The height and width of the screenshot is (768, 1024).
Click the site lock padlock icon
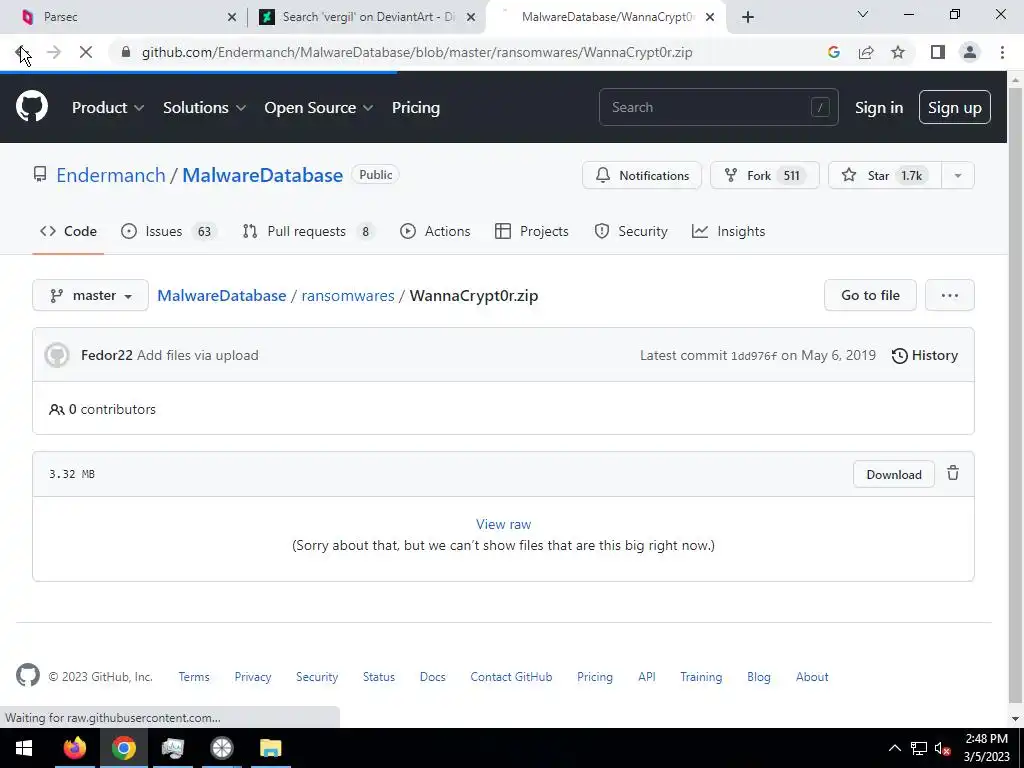(126, 52)
